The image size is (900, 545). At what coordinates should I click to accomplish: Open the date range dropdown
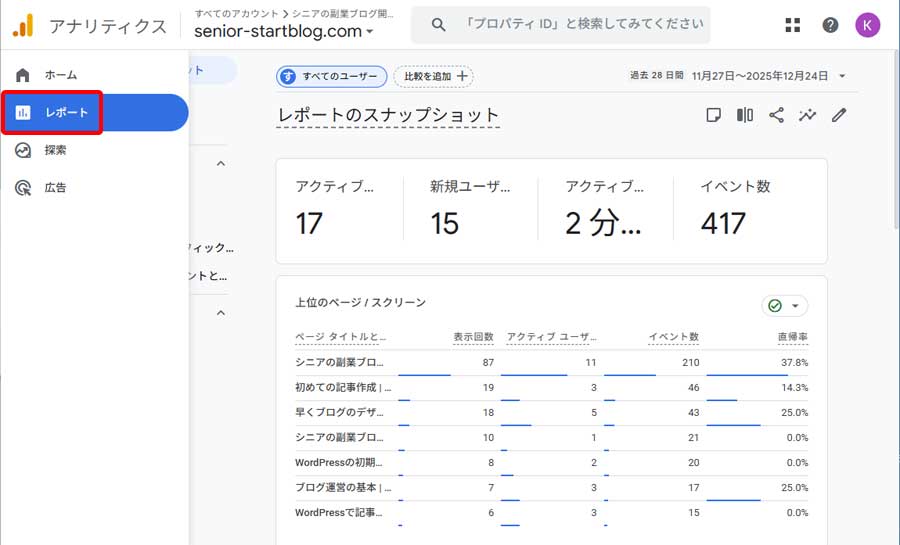pyautogui.click(x=842, y=76)
